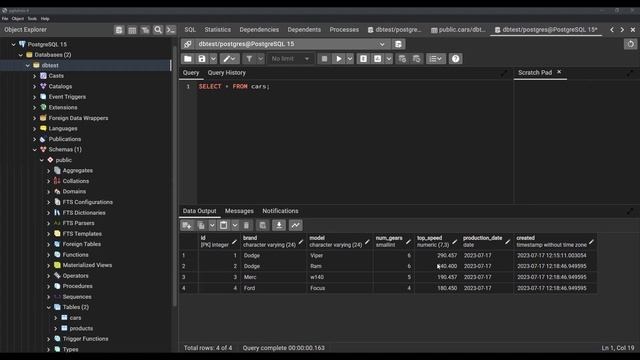Expand the Extensions node
This screenshot has width=640, height=360.
point(35,107)
